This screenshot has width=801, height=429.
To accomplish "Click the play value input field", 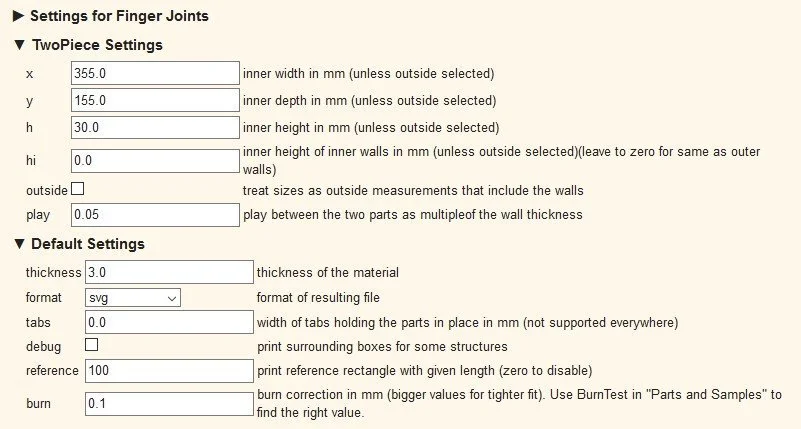I will pyautogui.click(x=155, y=214).
